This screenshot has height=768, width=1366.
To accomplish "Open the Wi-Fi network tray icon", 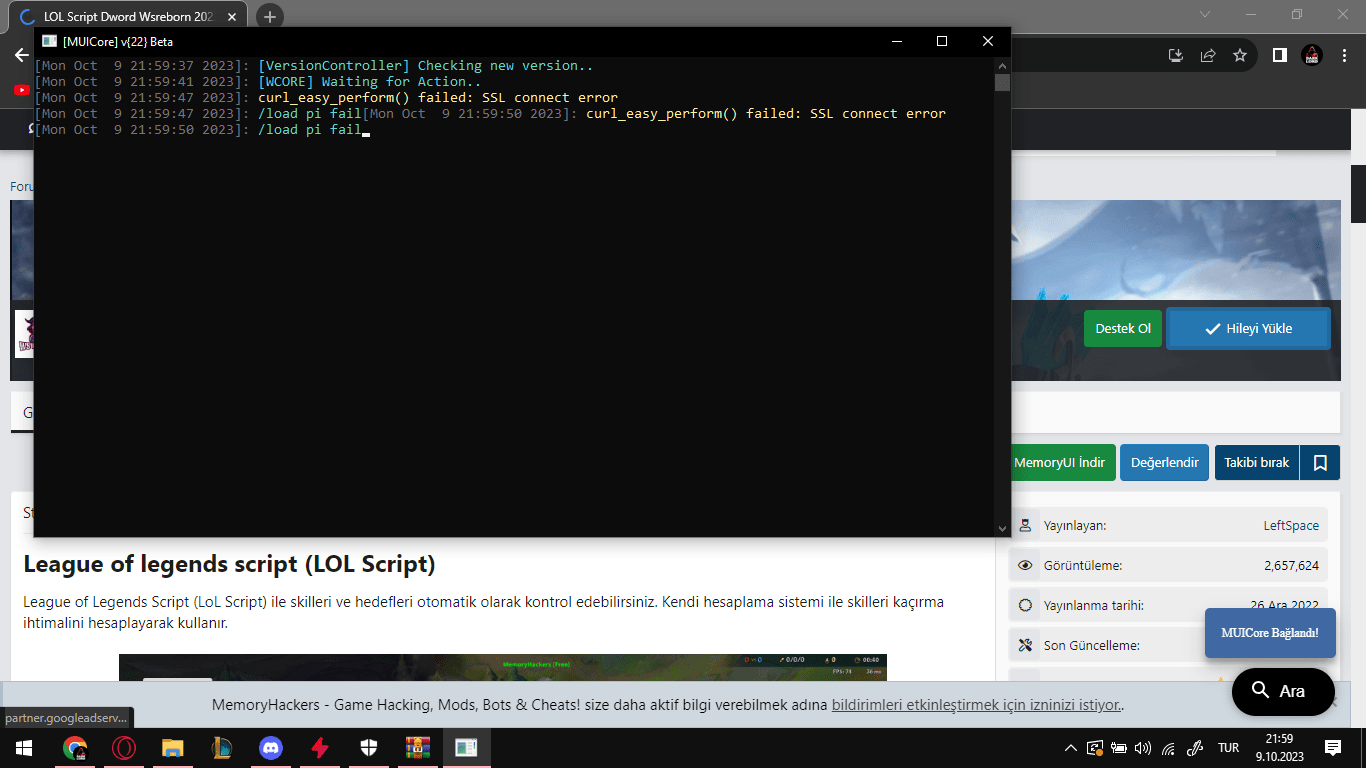I will 1168,747.
